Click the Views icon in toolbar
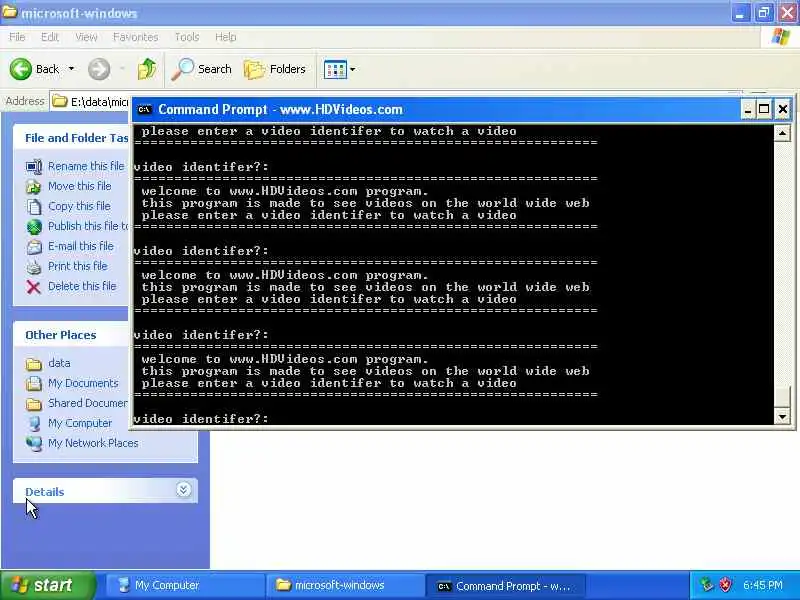Image resolution: width=800 pixels, height=600 pixels. coord(335,69)
